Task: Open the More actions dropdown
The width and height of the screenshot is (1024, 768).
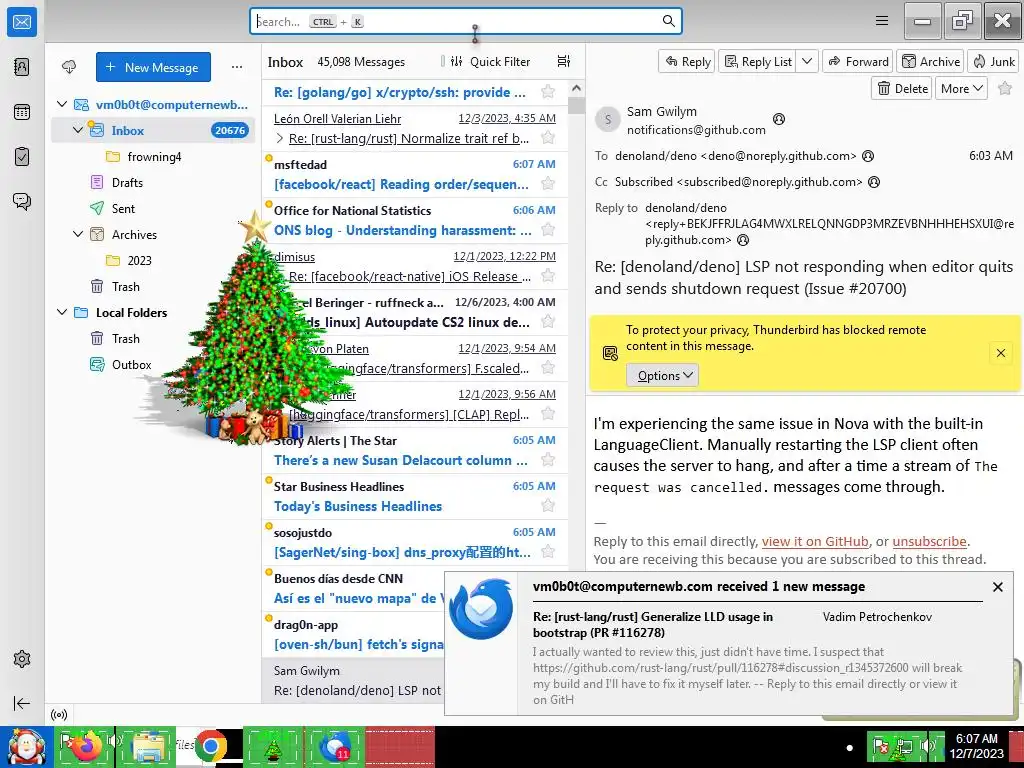Action: (x=961, y=88)
